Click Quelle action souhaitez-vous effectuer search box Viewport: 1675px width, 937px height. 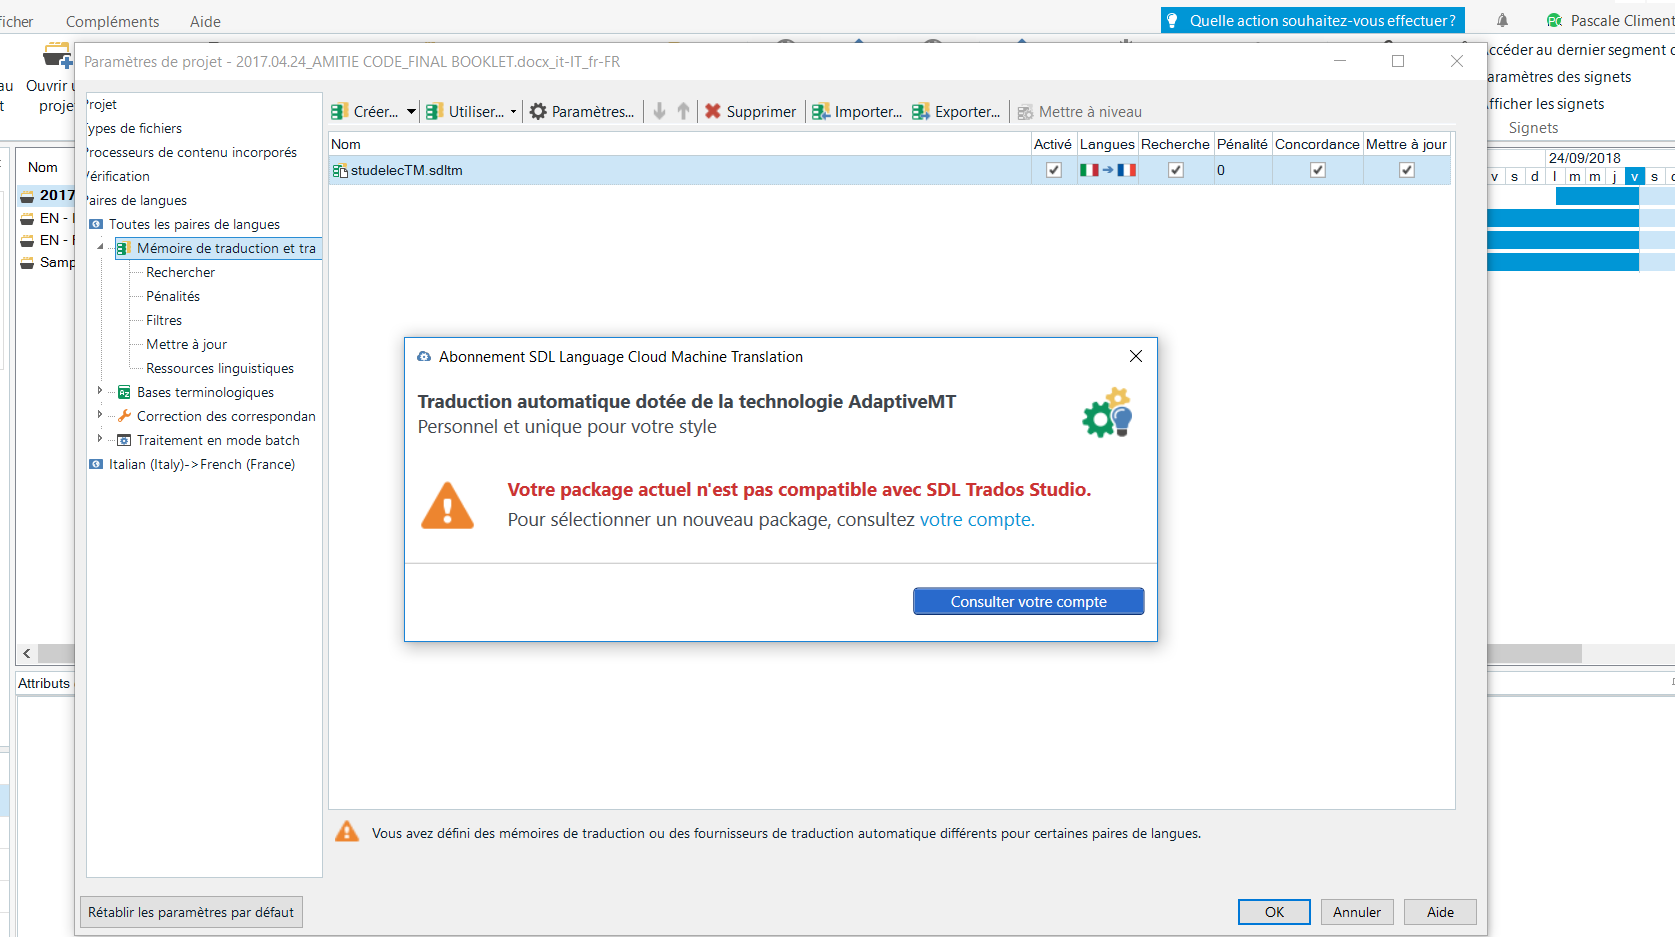[1313, 20]
